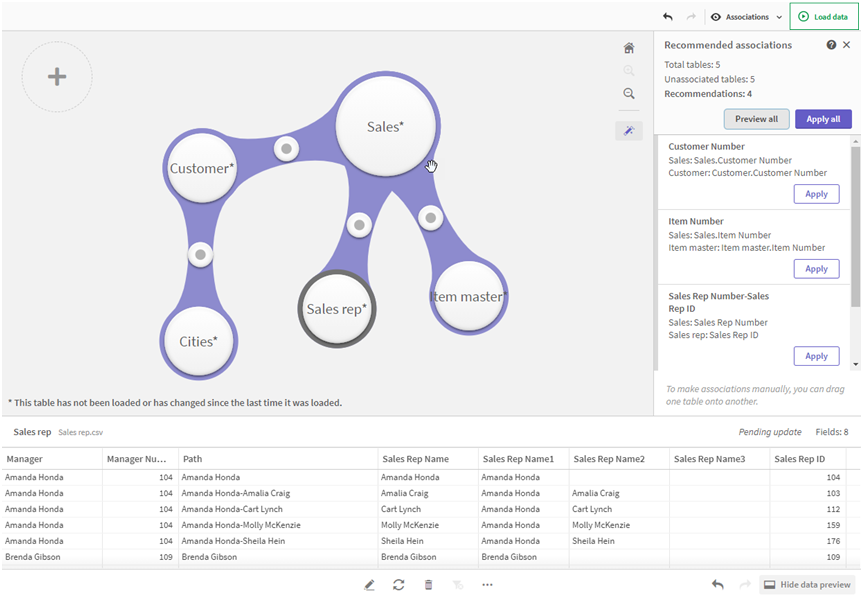The width and height of the screenshot is (861, 600).
Task: Apply the Customer Number association
Action: 816,194
